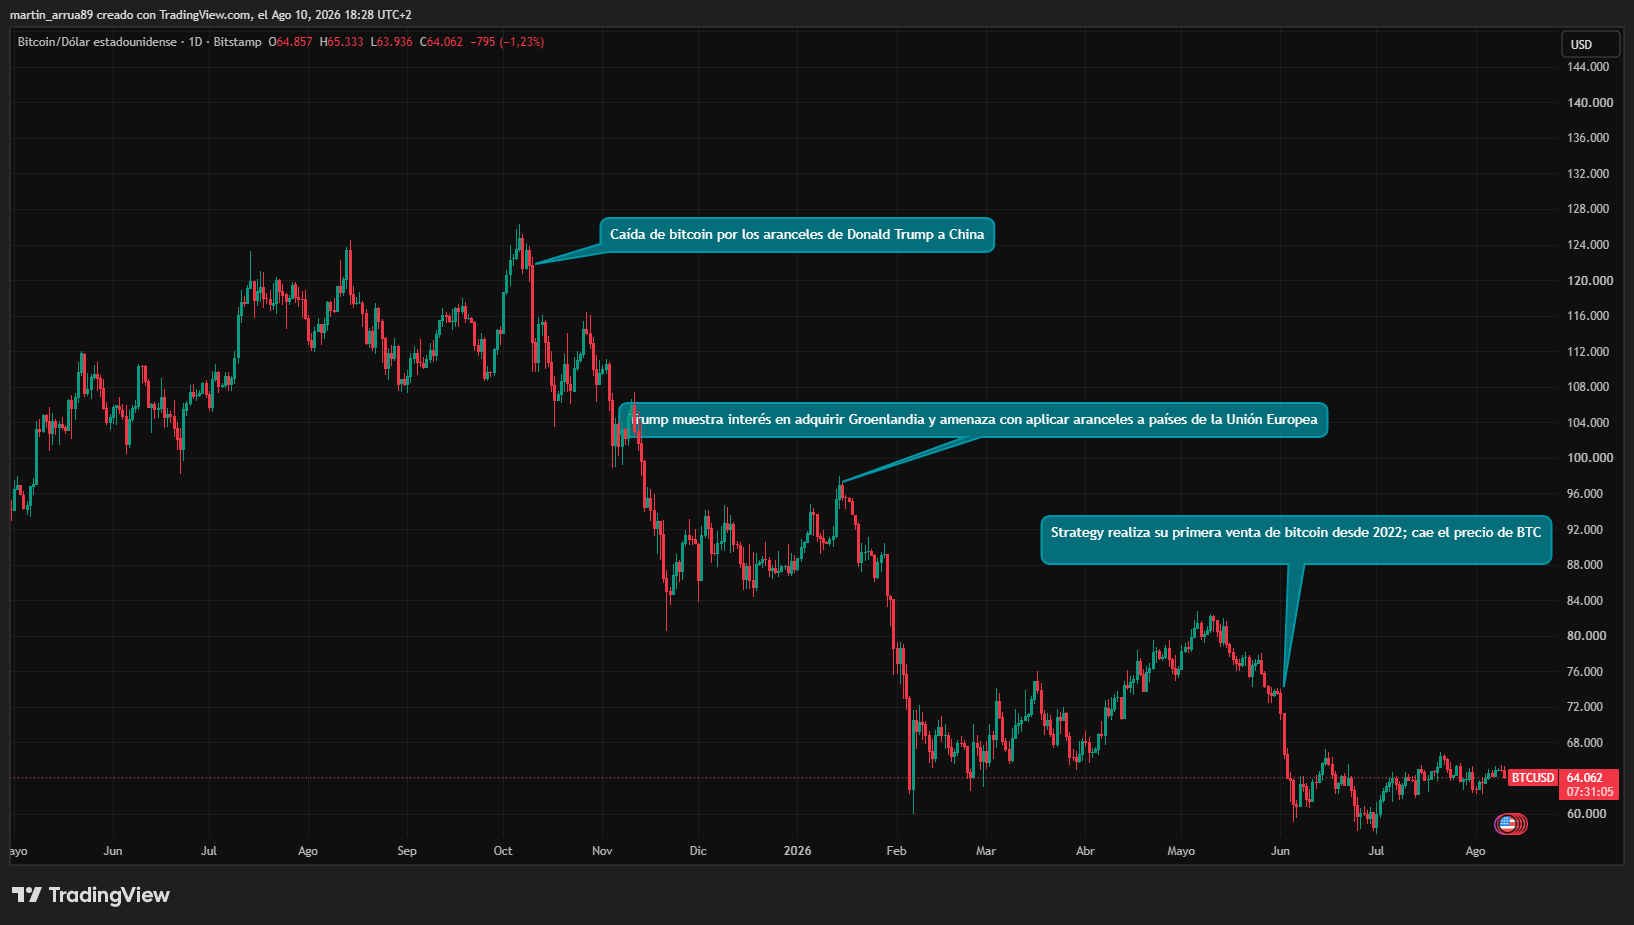Click the 2026 year label on time axis
The width and height of the screenshot is (1634, 925).
[798, 851]
